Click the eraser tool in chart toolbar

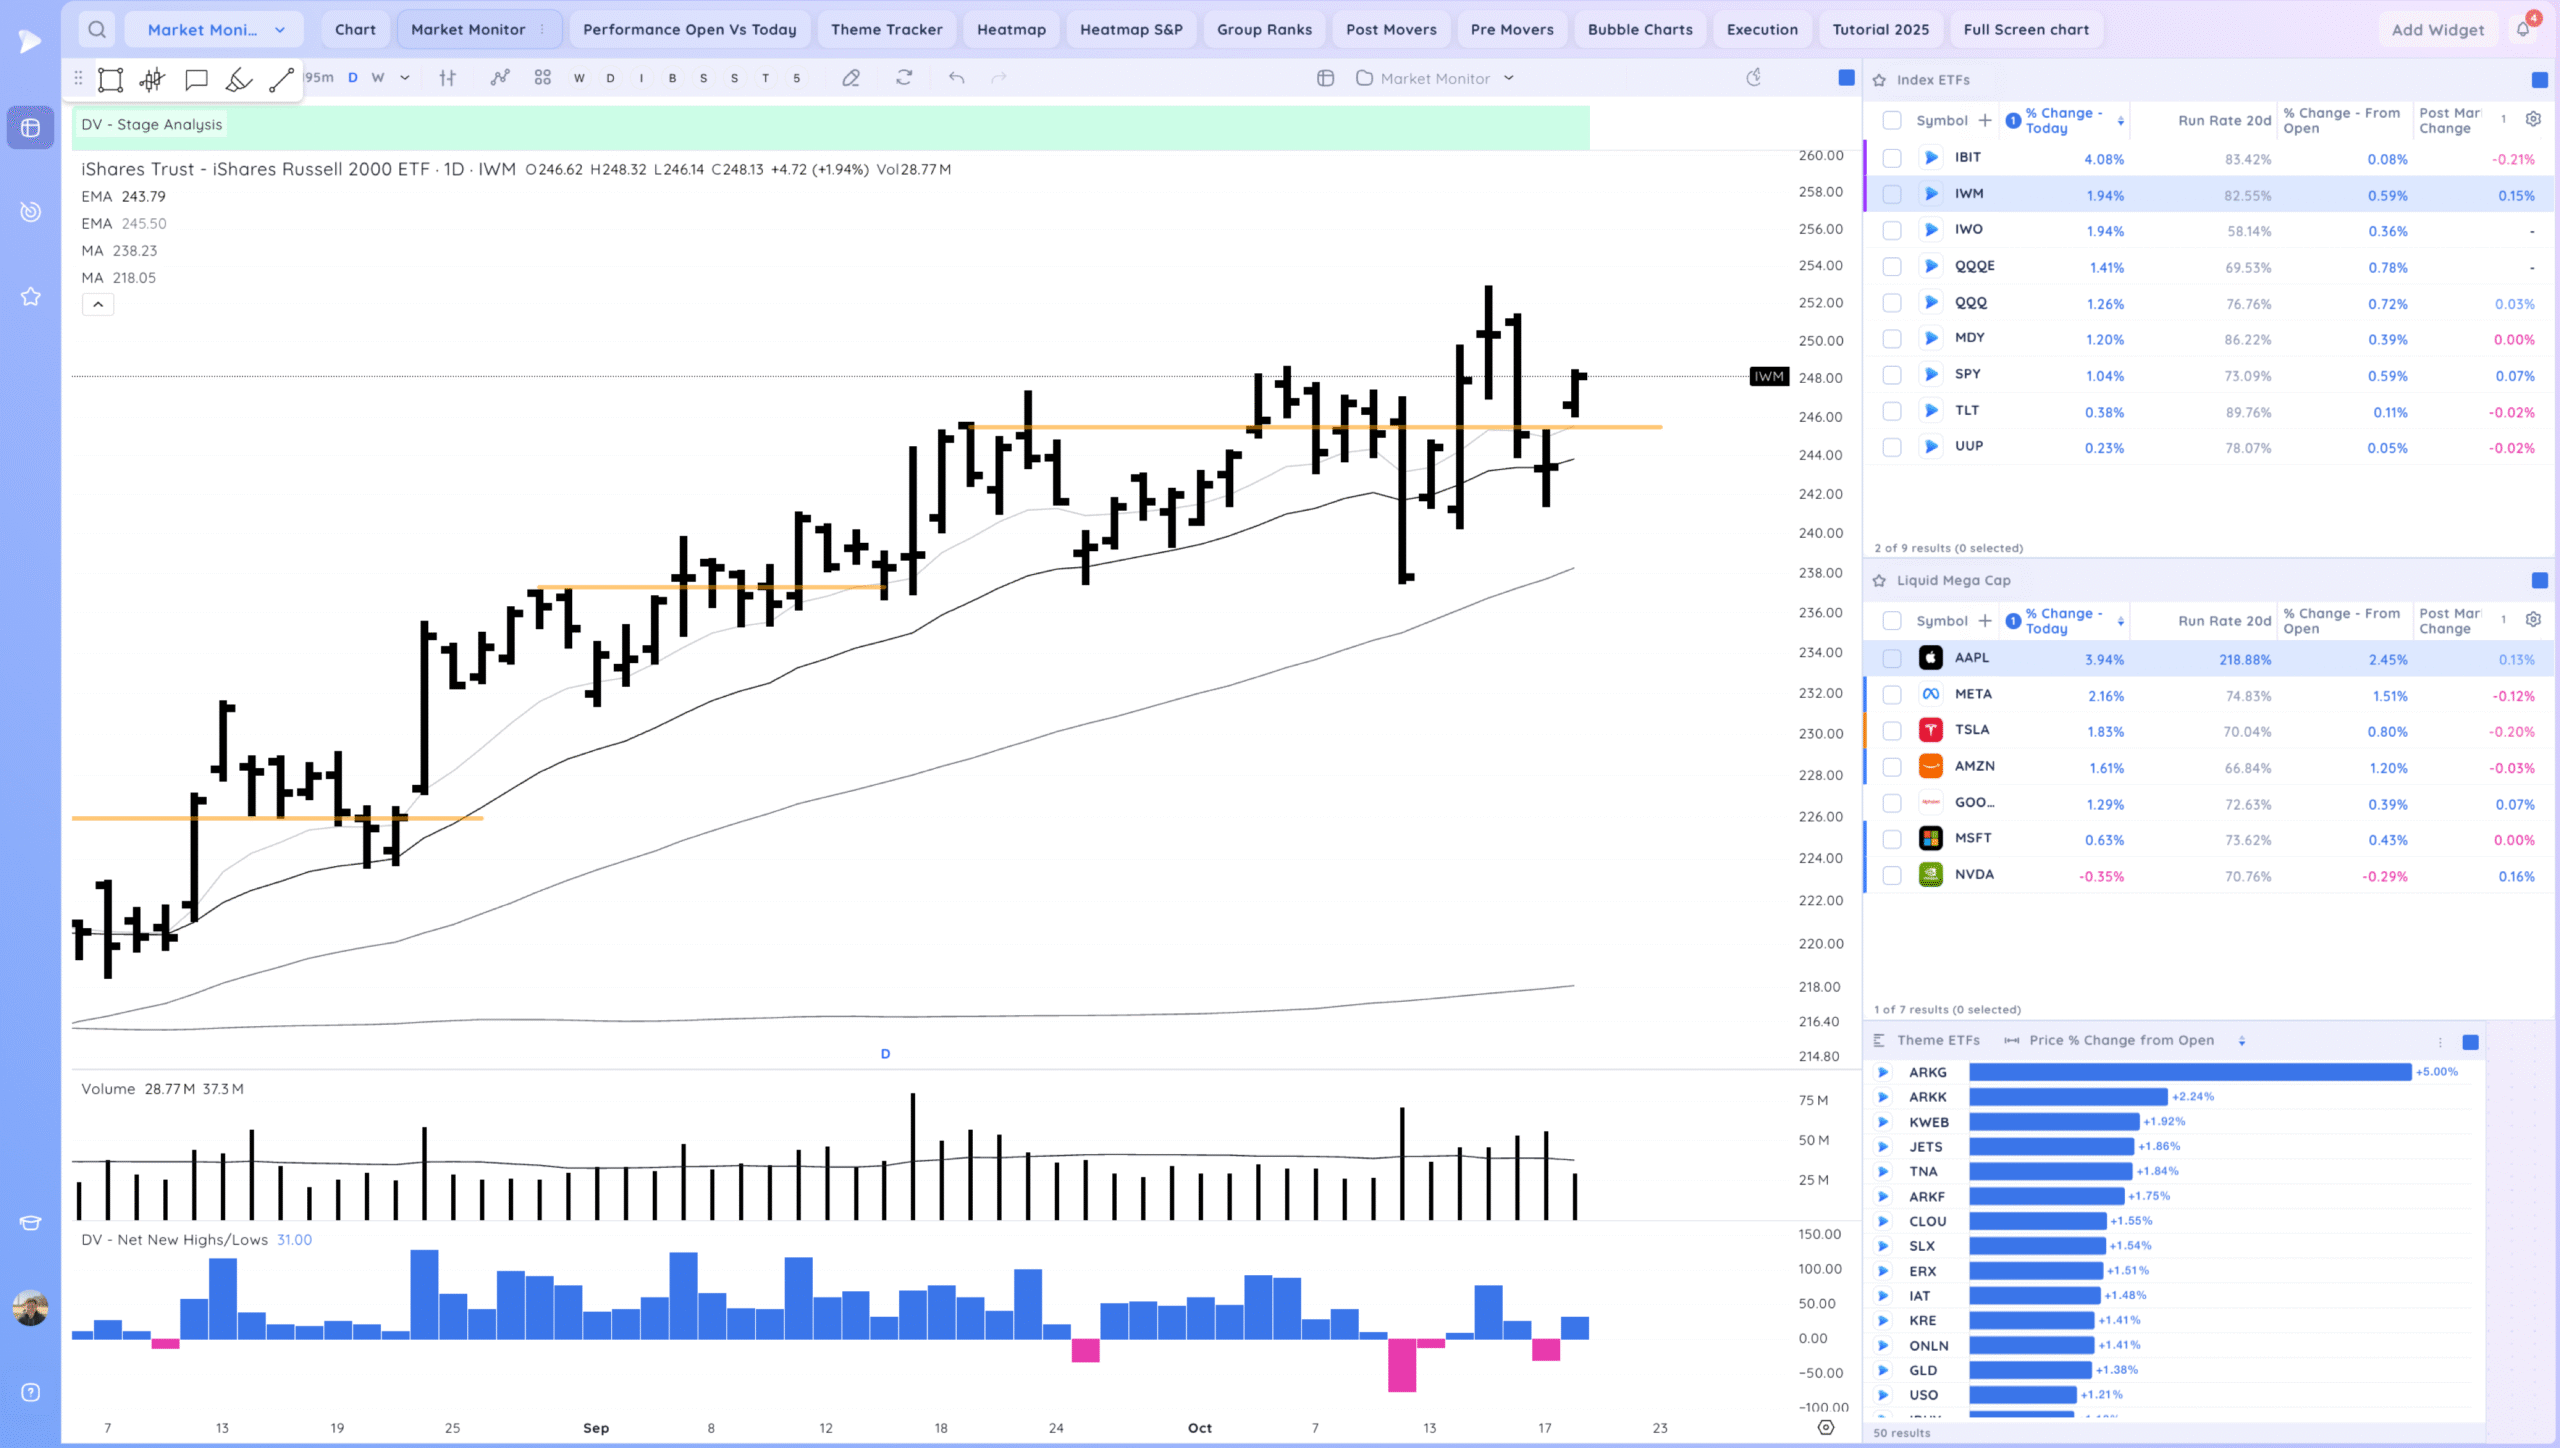pyautogui.click(x=851, y=78)
